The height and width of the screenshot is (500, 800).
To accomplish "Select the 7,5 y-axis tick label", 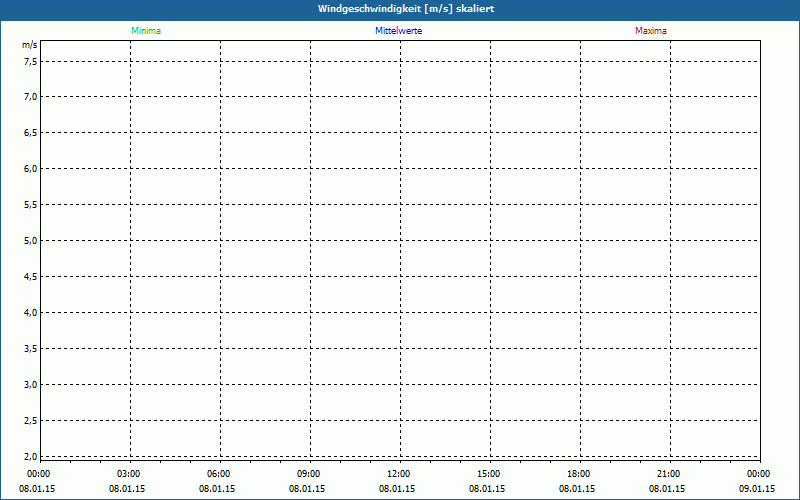I will click(30, 61).
